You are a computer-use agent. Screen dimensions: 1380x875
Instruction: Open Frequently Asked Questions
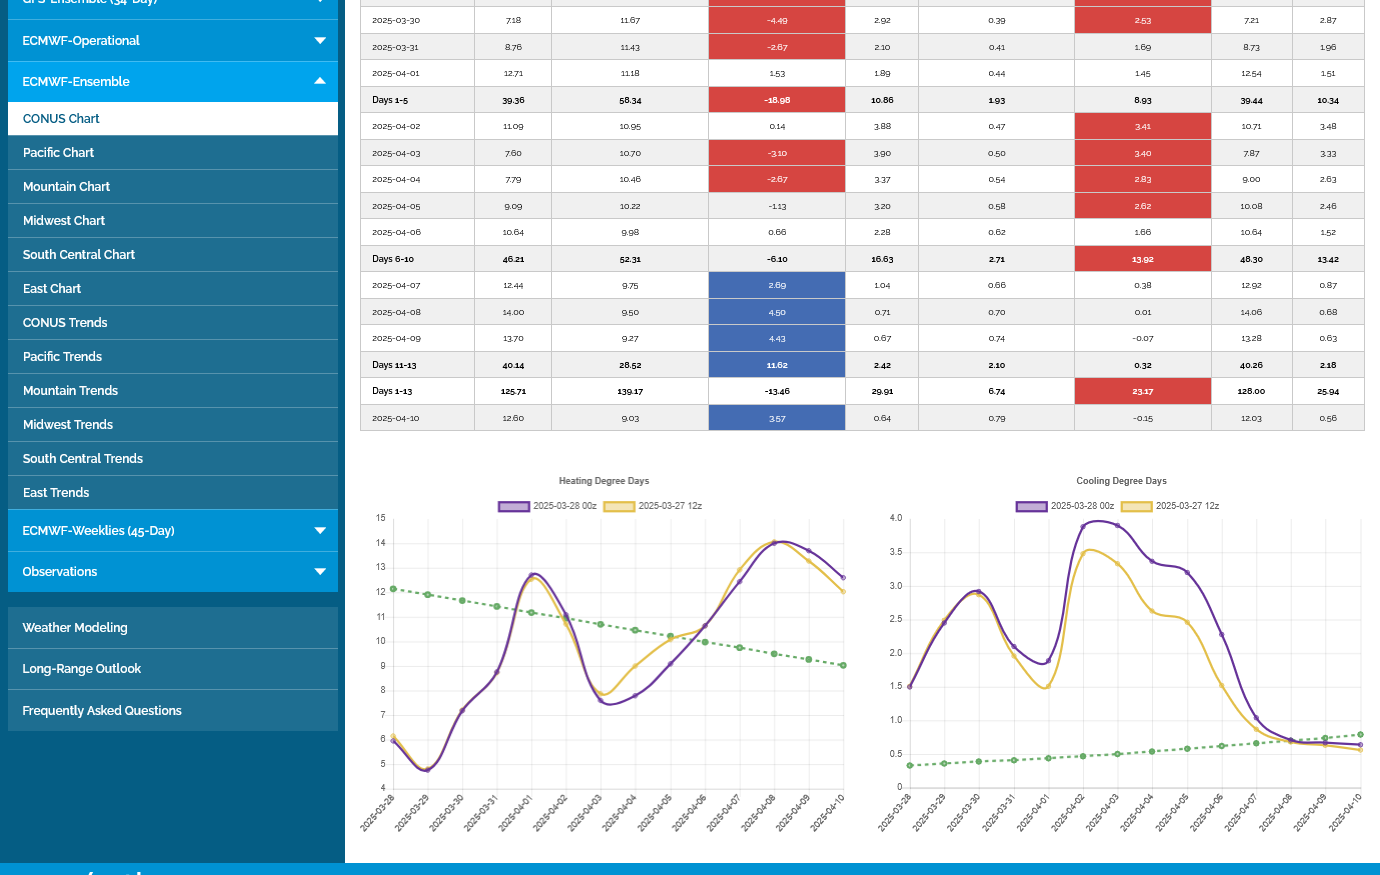102,711
